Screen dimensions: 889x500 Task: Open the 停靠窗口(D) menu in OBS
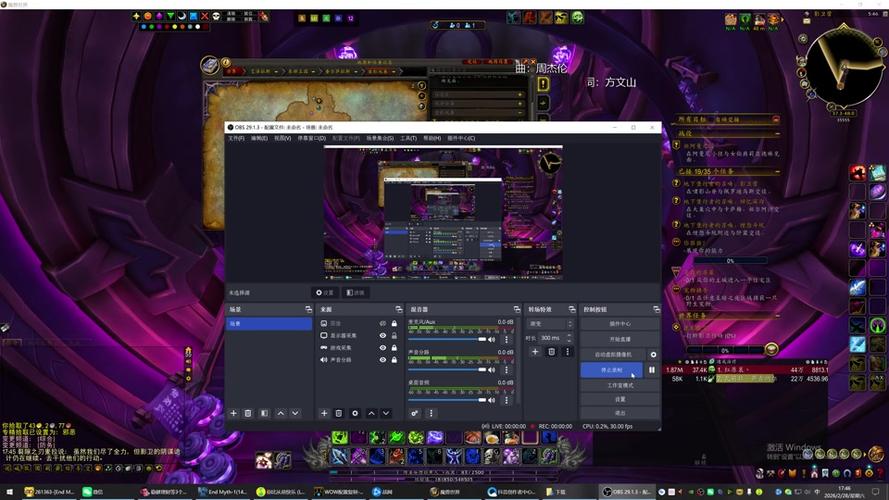[x=312, y=138]
